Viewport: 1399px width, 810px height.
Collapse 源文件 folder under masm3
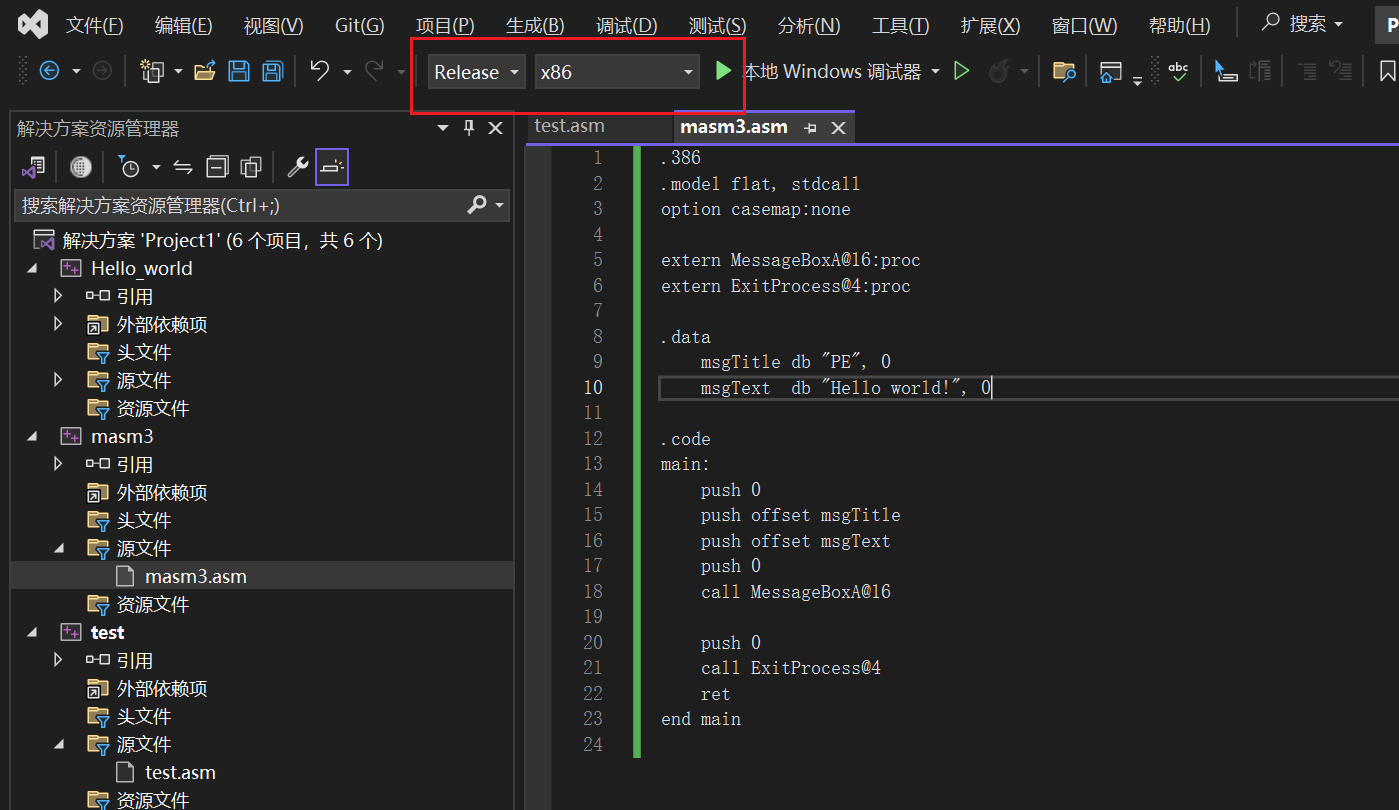(58, 548)
